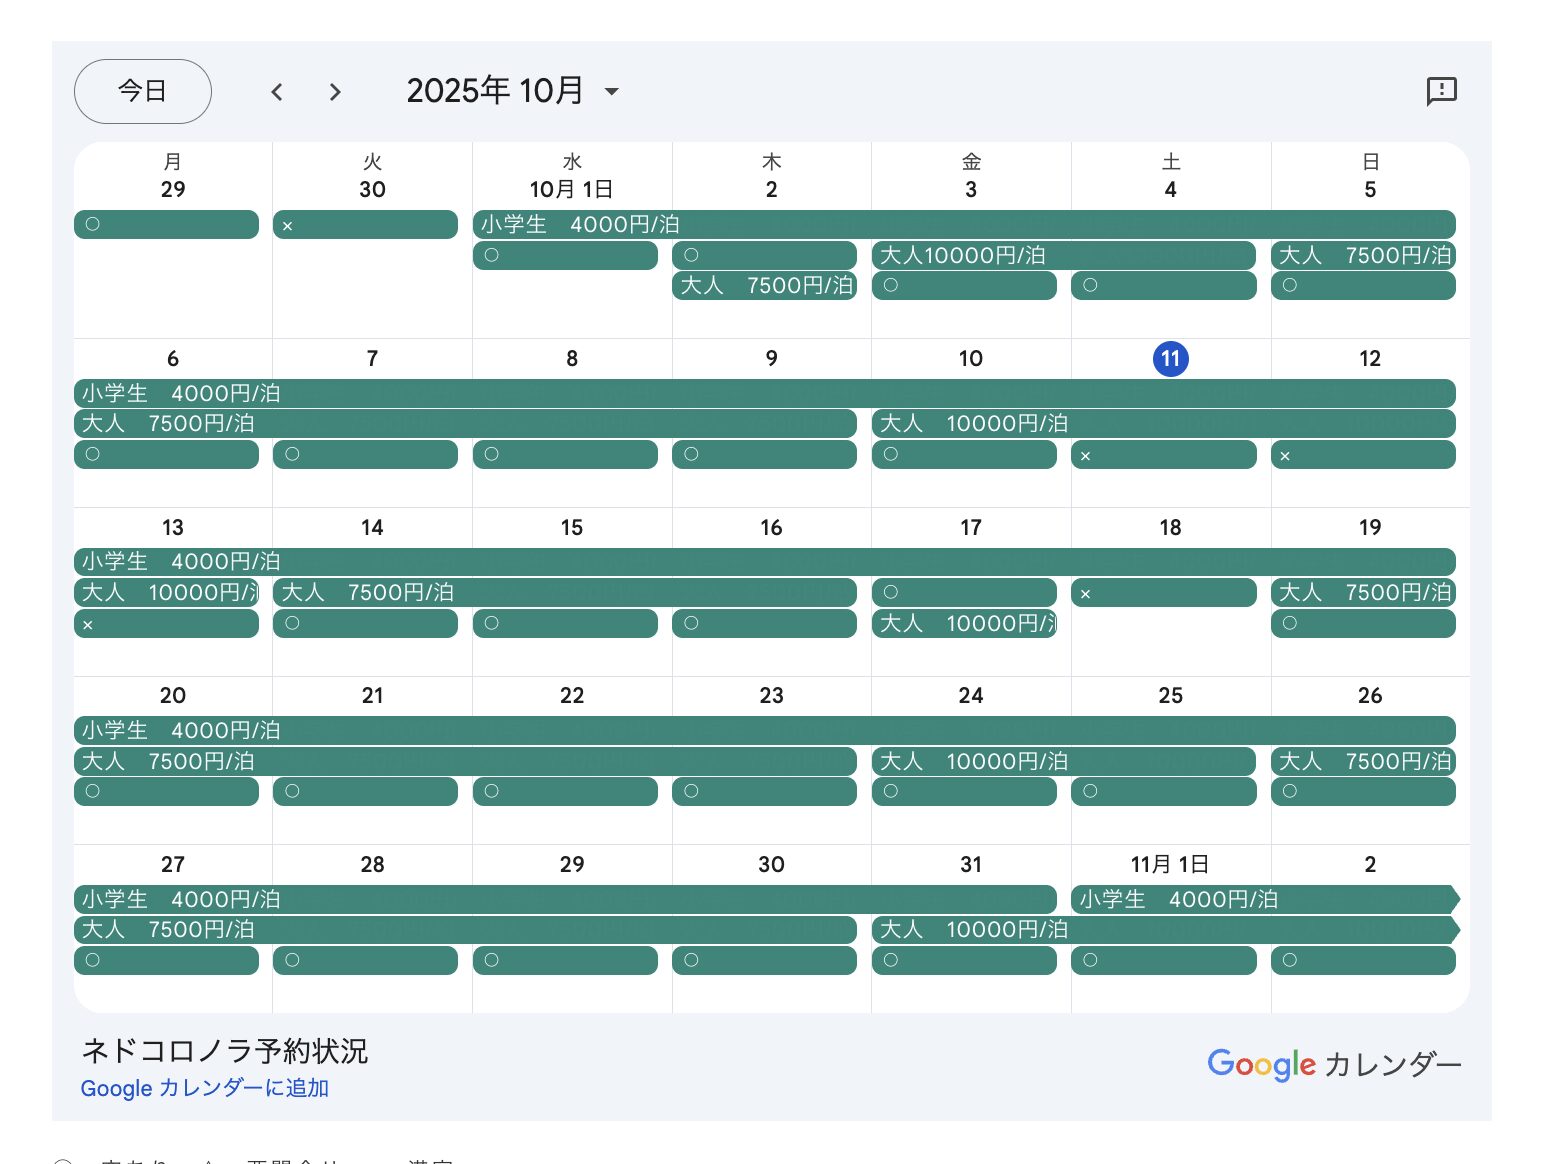Open the ○ event on October 26
This screenshot has width=1560, height=1164.
click(x=1363, y=792)
